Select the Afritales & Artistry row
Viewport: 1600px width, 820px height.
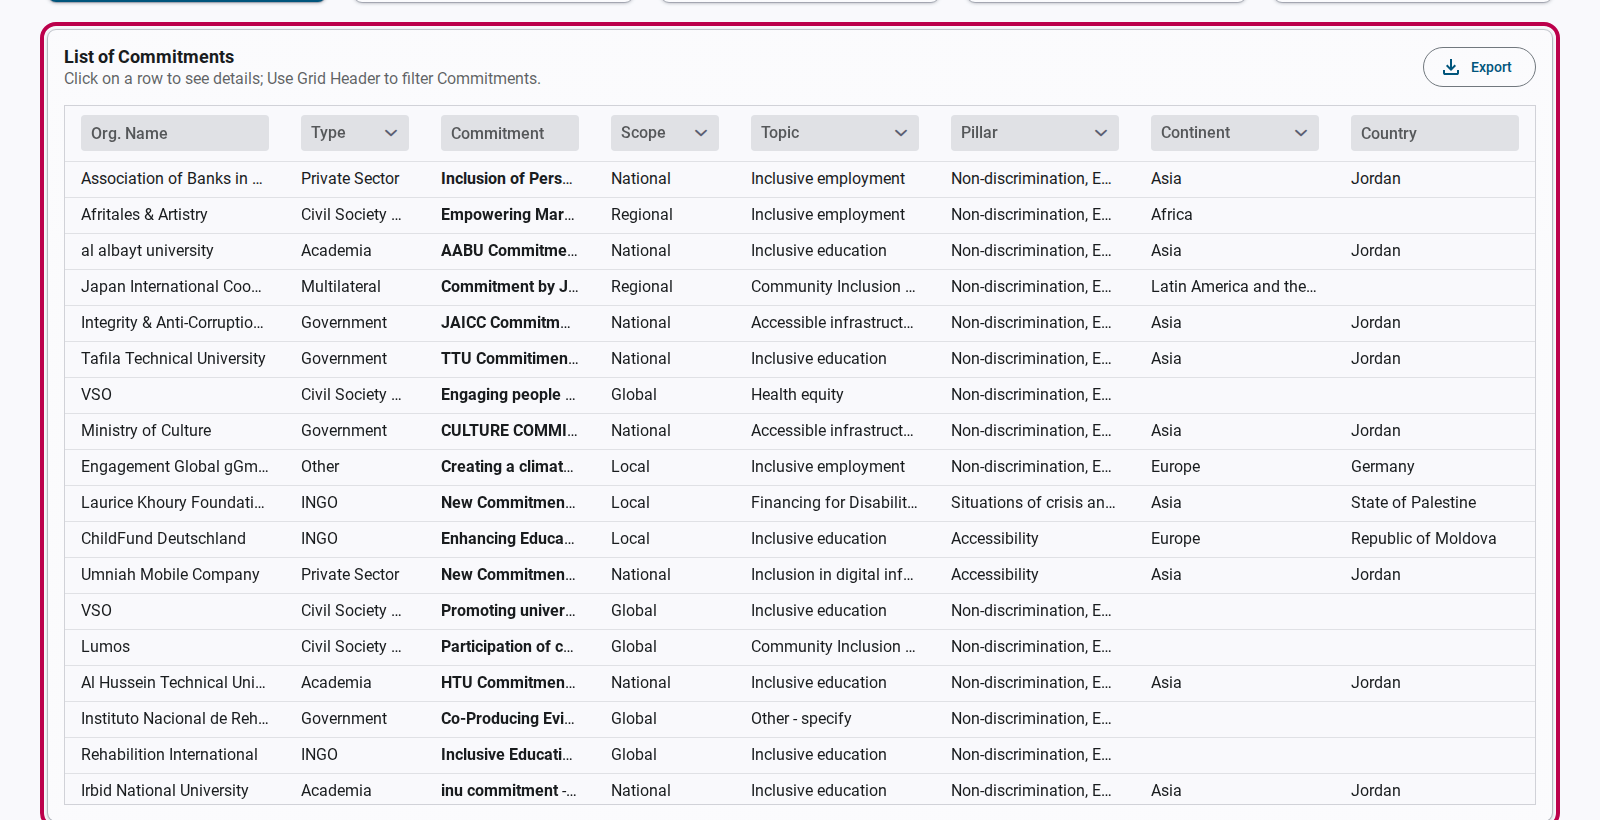[x=800, y=215]
